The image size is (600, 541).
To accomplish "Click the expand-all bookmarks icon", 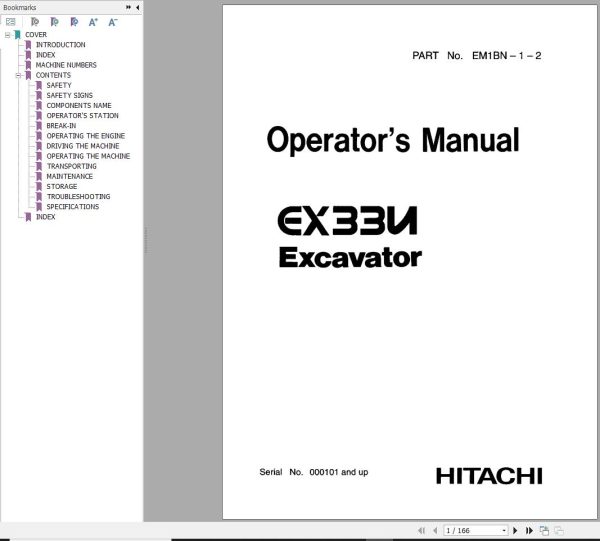I will [x=11, y=22].
